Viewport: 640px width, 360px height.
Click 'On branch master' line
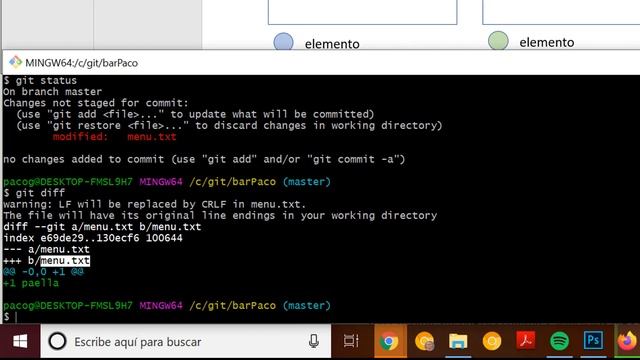pyautogui.click(x=52, y=91)
